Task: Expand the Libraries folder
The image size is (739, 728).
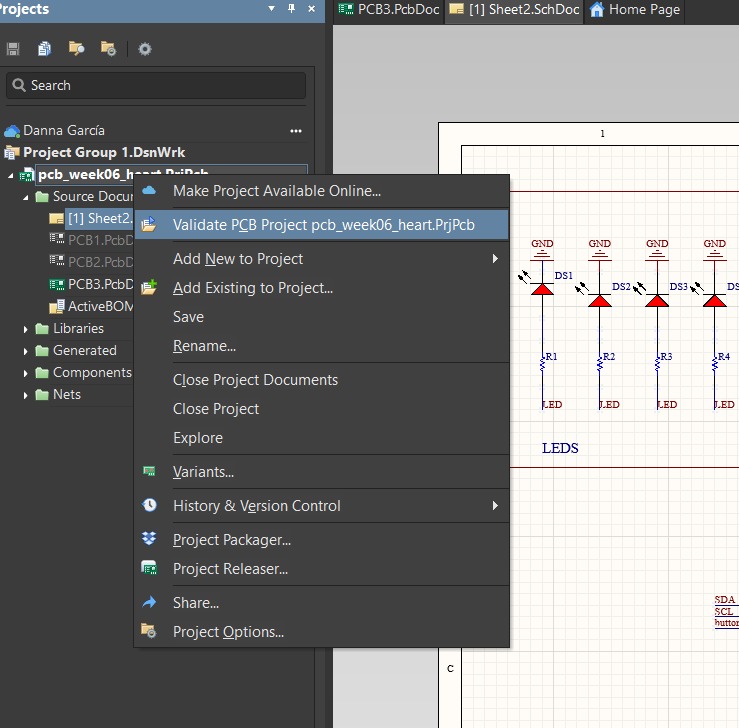Action: coord(27,329)
